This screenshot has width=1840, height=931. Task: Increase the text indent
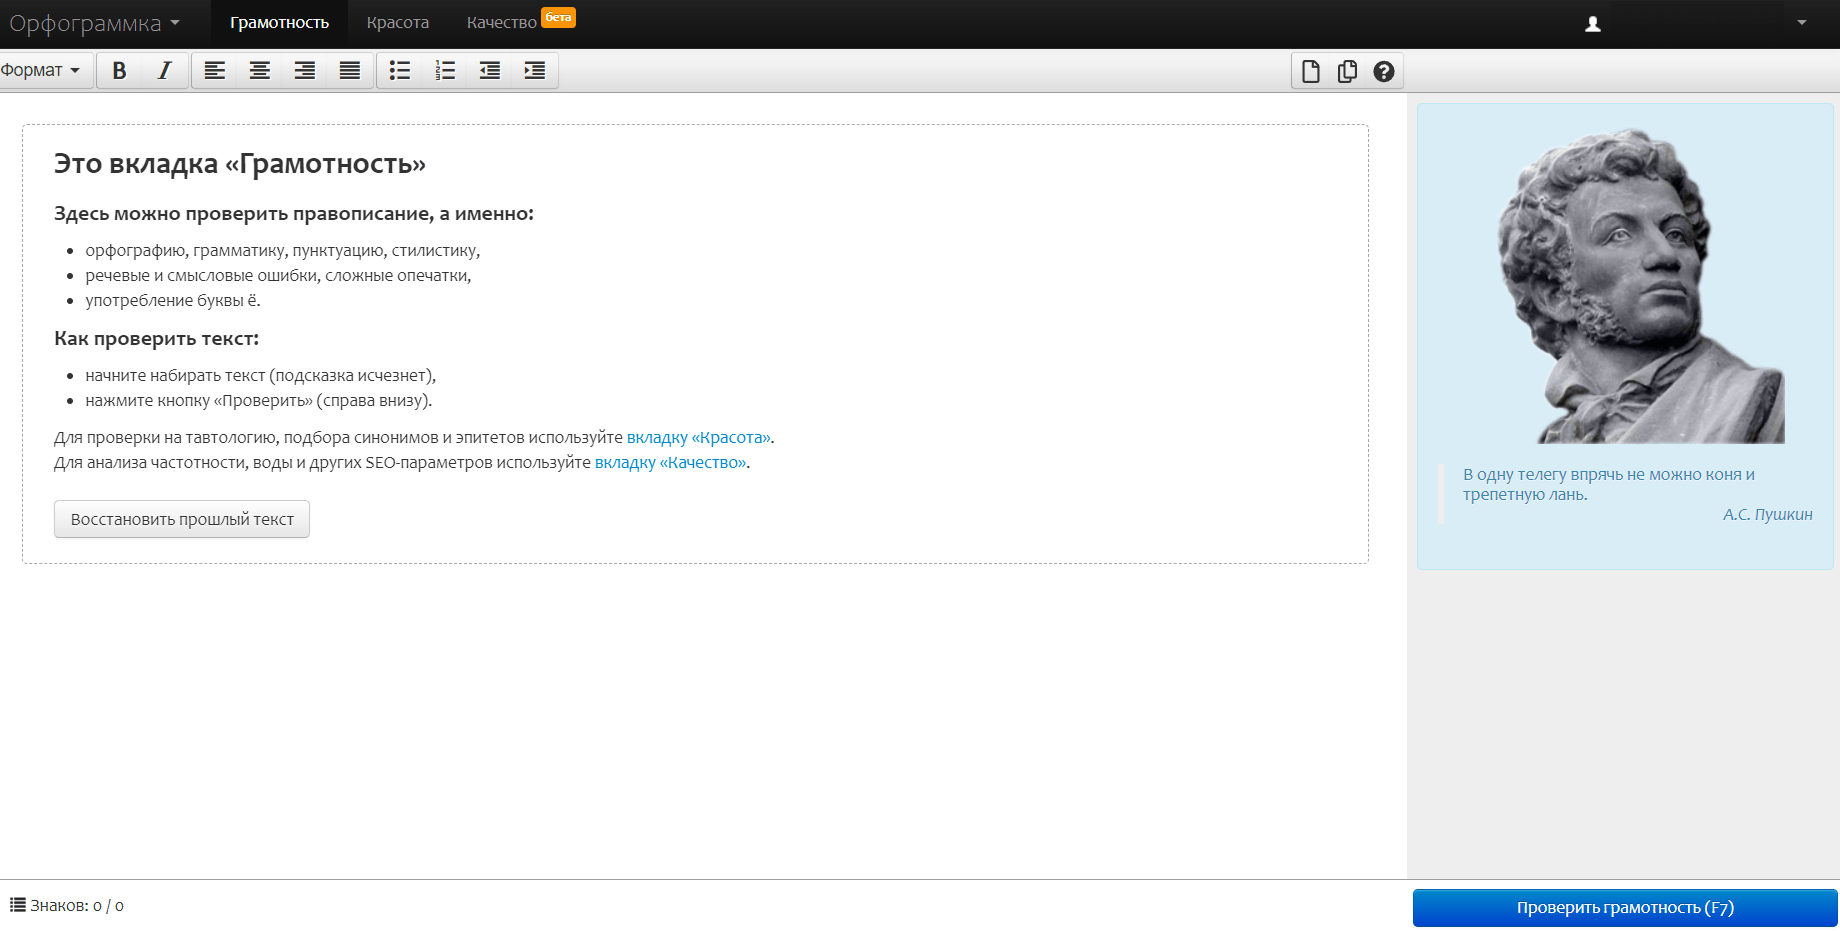(535, 71)
